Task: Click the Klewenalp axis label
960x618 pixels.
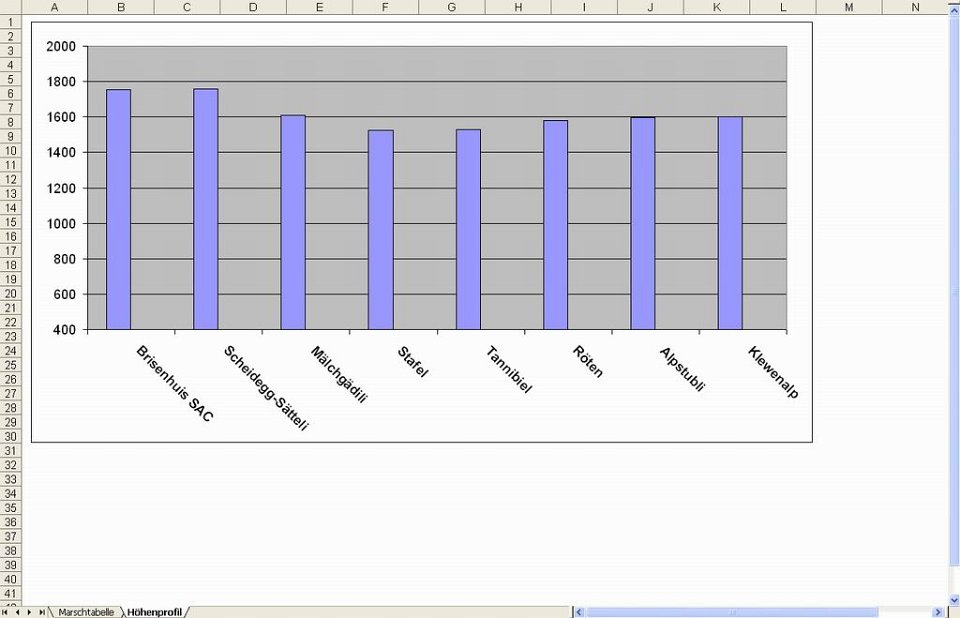Action: tap(773, 372)
